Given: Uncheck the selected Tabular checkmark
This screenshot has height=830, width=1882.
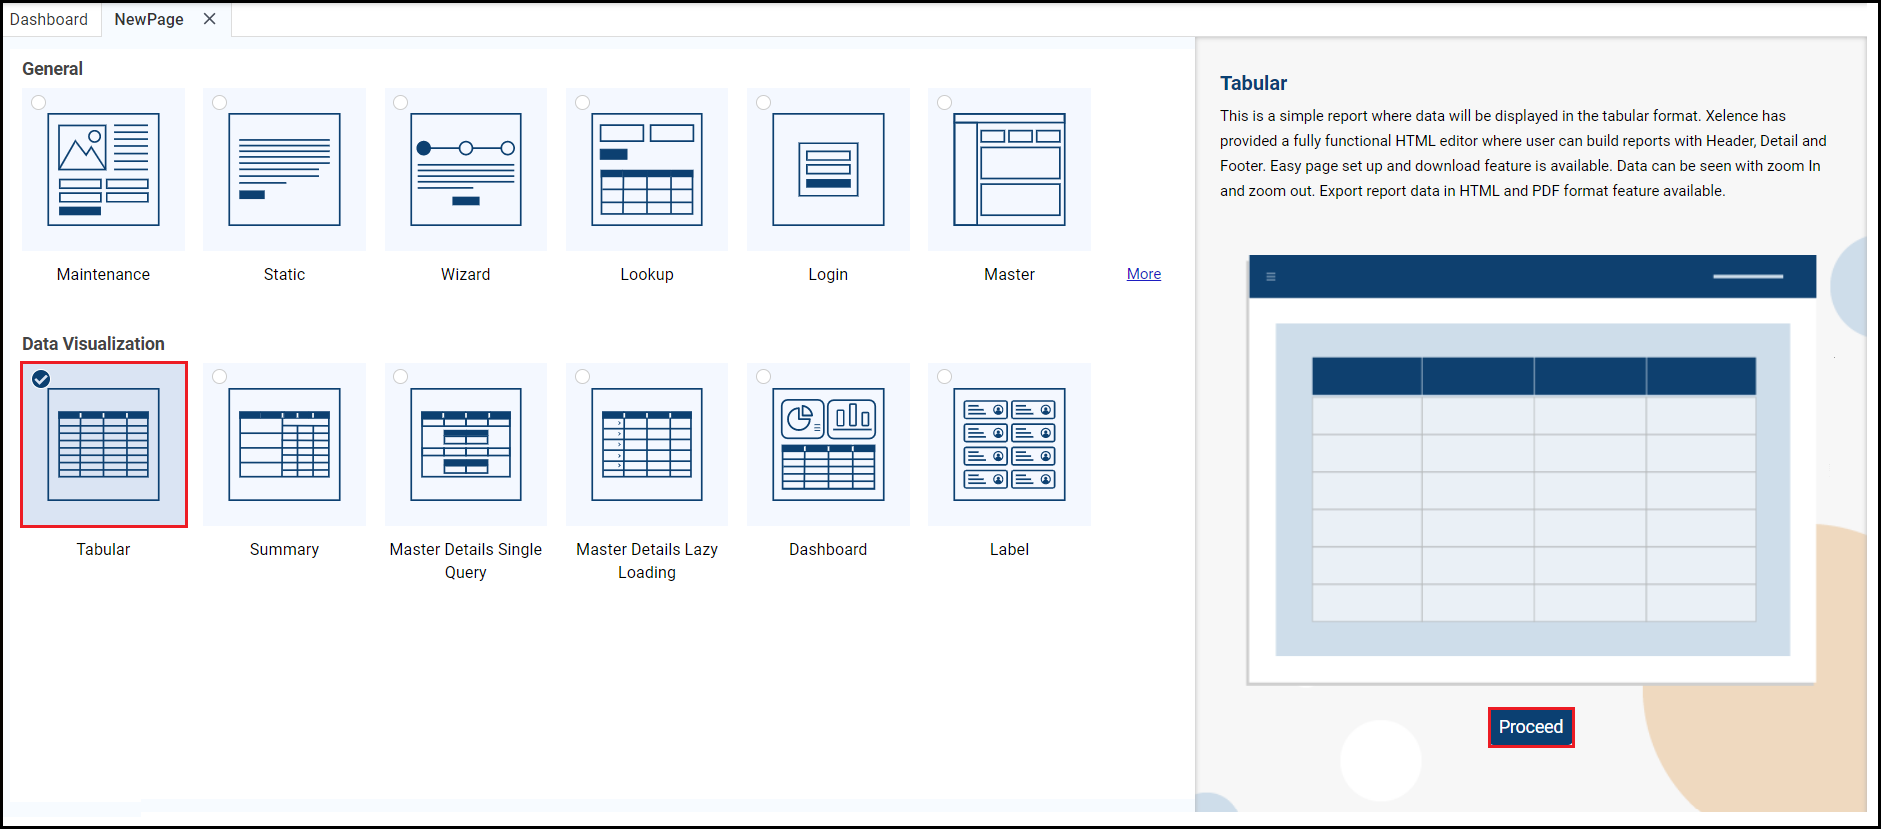Looking at the screenshot, I should click(x=41, y=379).
